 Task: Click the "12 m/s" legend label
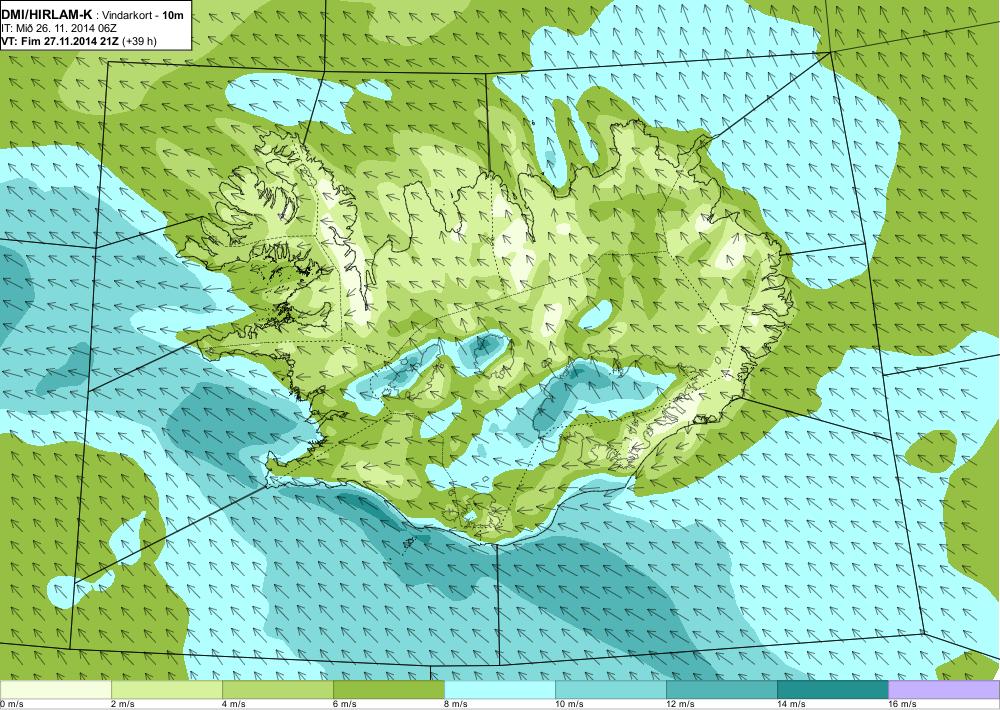pos(680,704)
